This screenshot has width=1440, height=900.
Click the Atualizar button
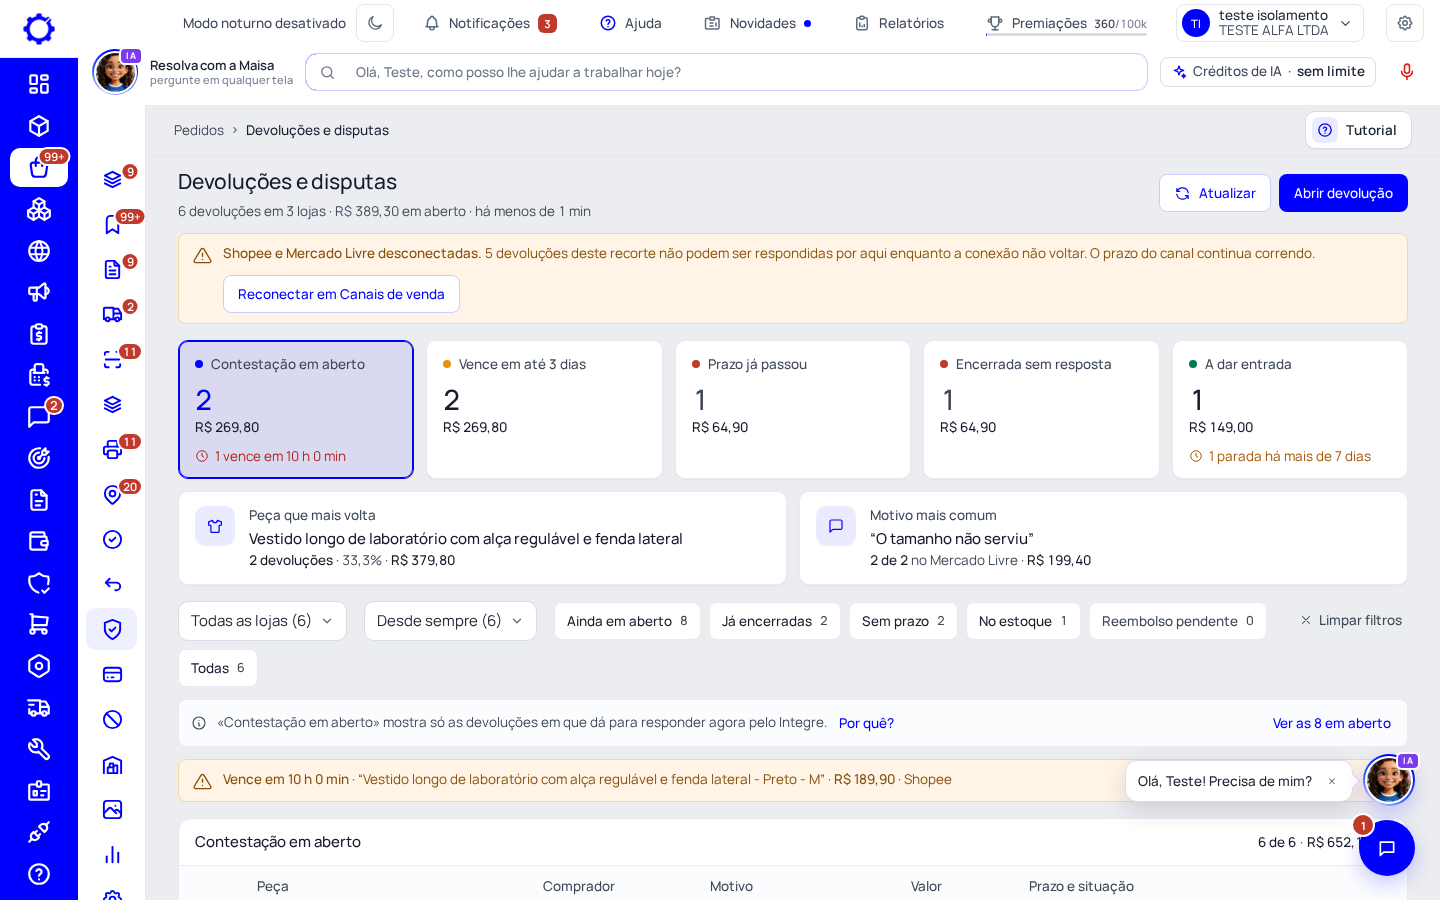(1215, 193)
